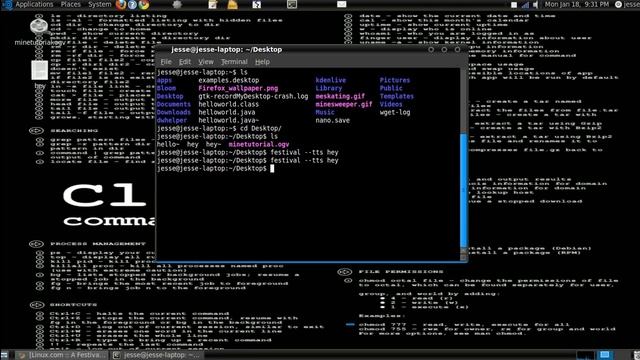Switch to the first workspace

coord(585,355)
